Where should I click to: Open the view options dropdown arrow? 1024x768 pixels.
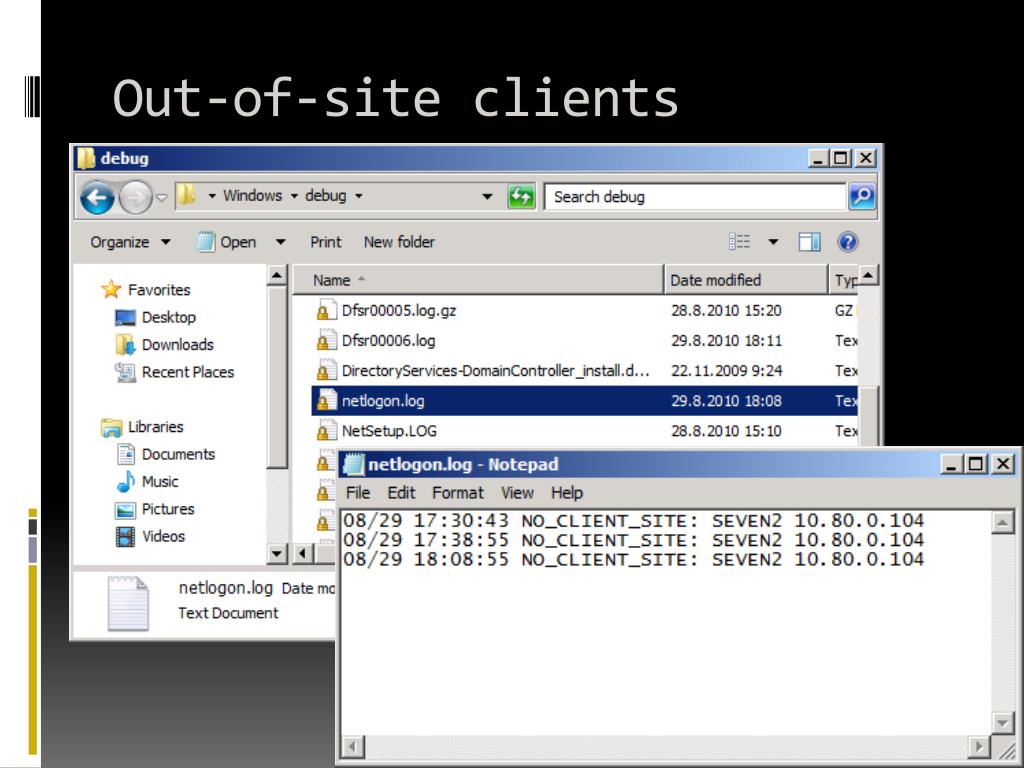coord(773,242)
